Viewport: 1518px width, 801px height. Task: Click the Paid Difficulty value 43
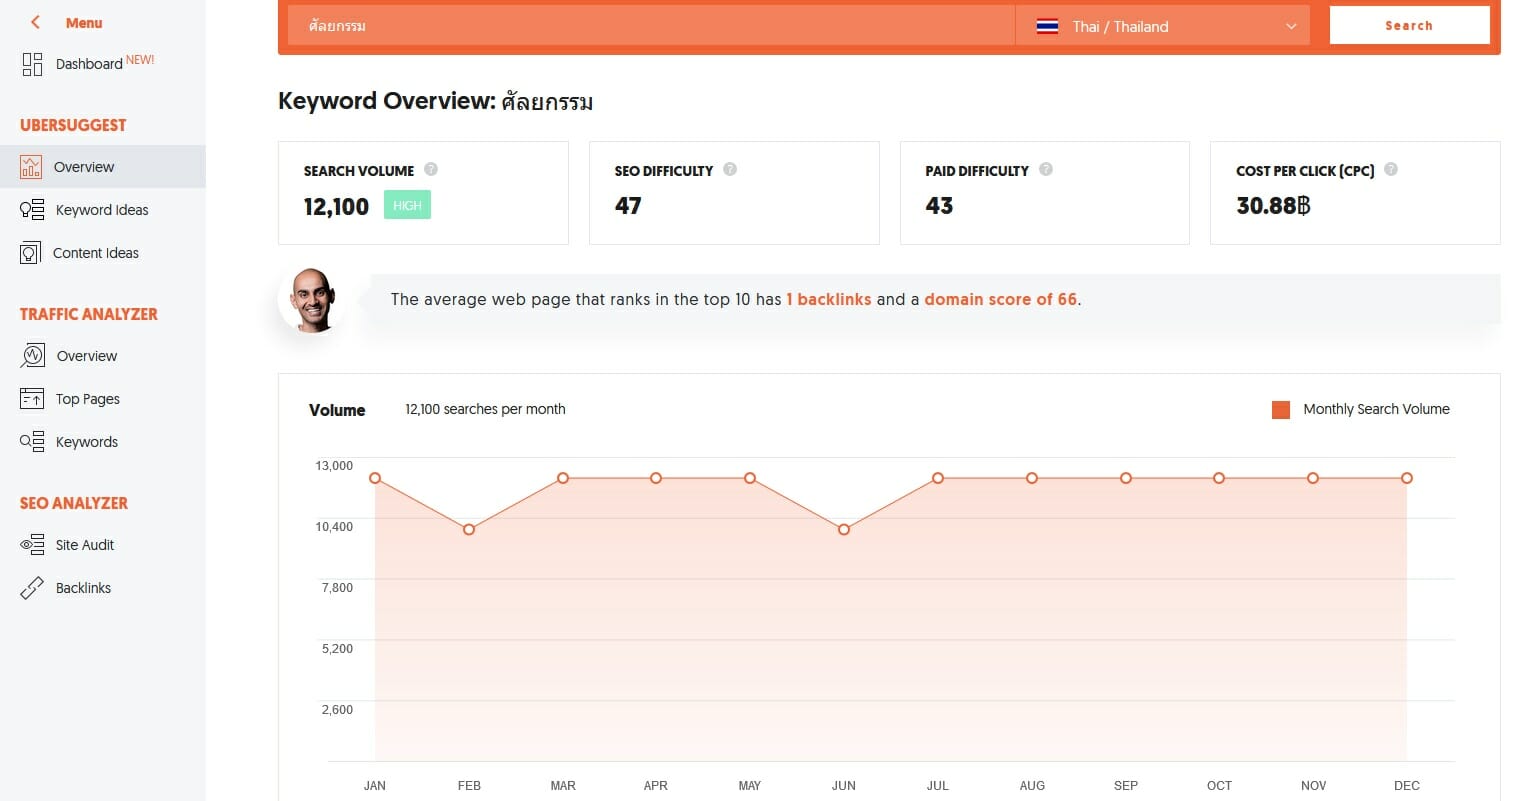939,206
